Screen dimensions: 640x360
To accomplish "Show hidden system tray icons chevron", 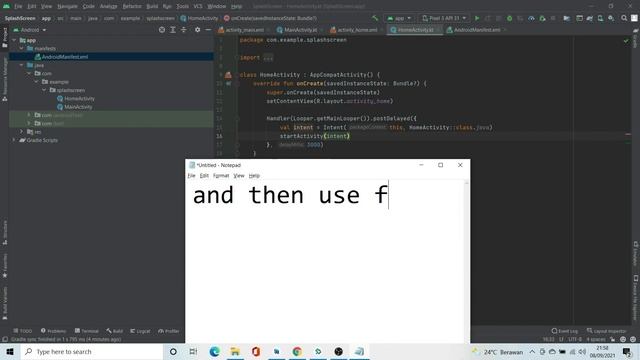I will click(x=532, y=351).
